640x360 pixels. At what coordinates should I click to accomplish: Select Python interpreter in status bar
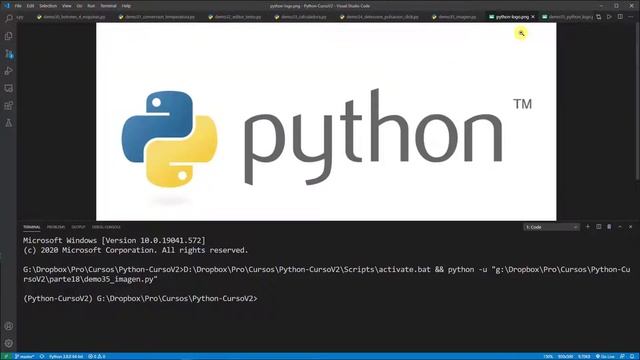(65, 356)
